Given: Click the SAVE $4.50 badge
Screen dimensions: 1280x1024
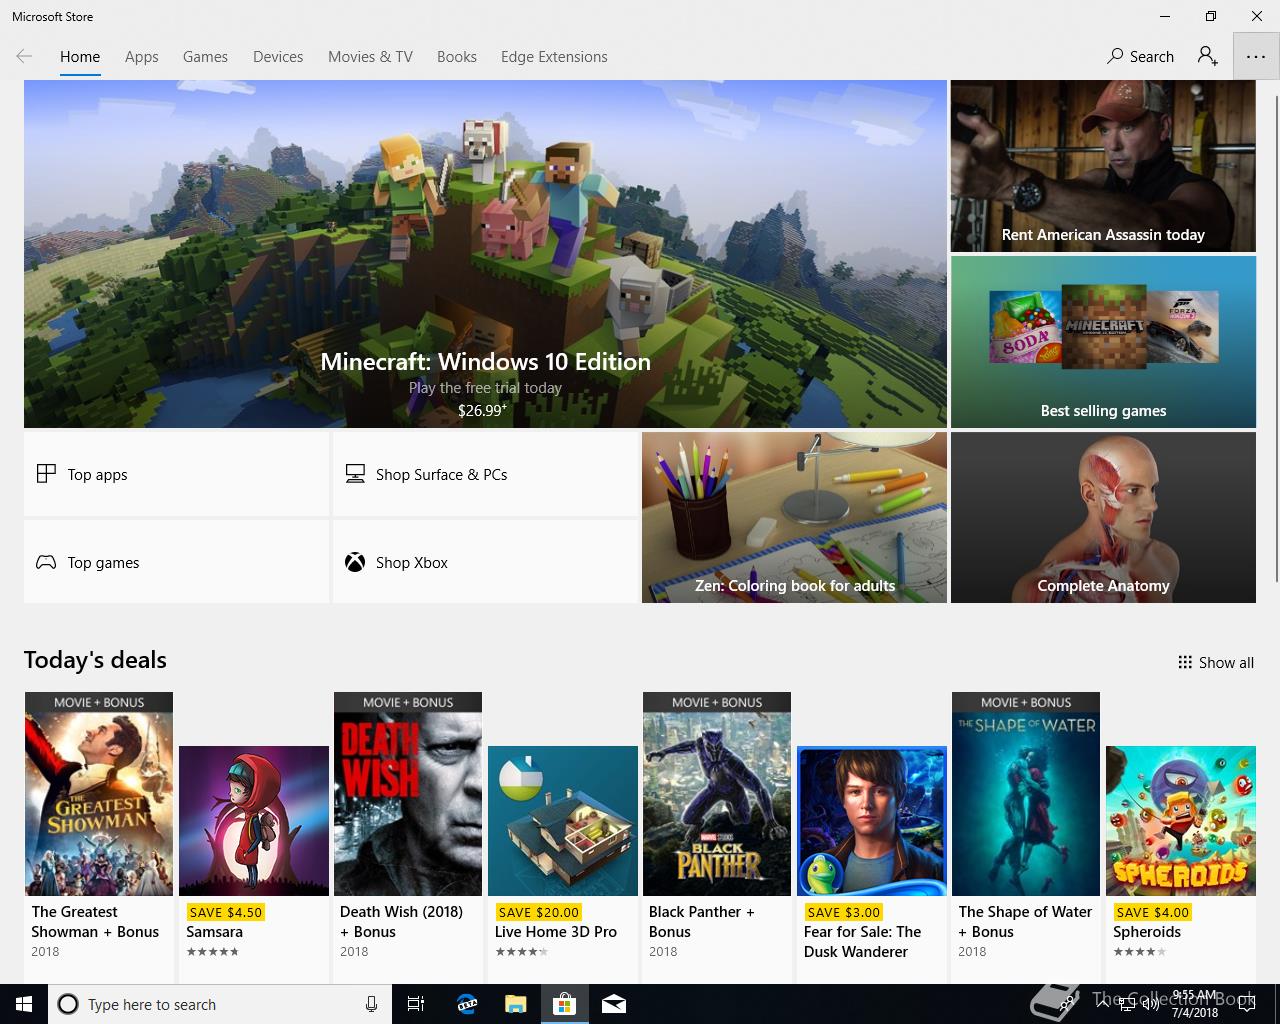Looking at the screenshot, I should point(226,912).
